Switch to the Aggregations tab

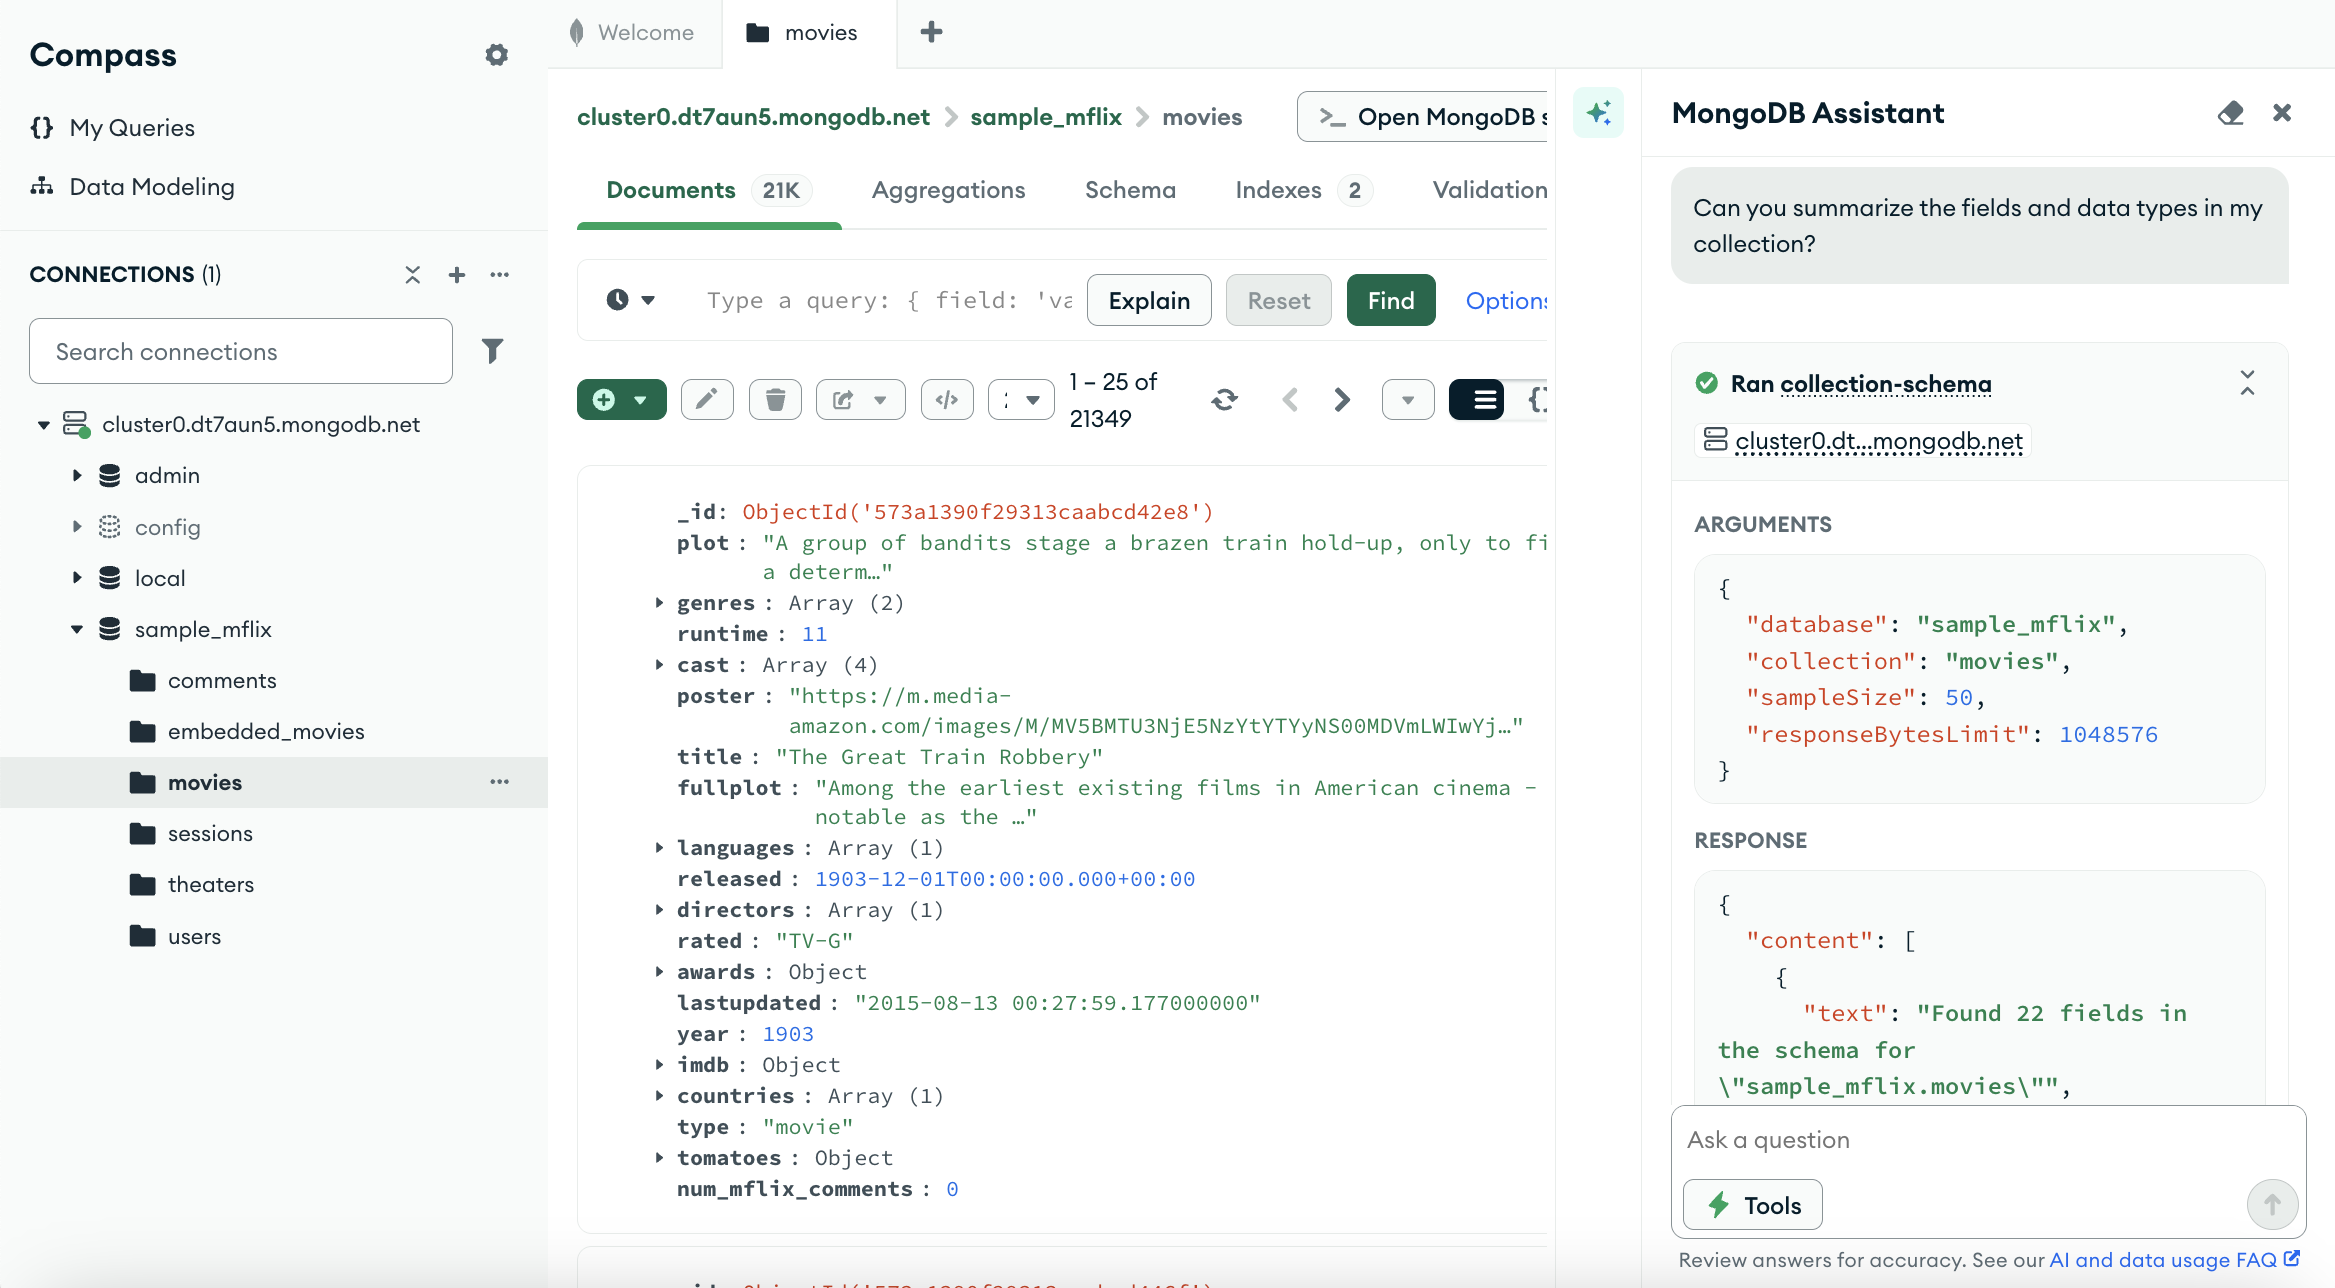tap(948, 190)
